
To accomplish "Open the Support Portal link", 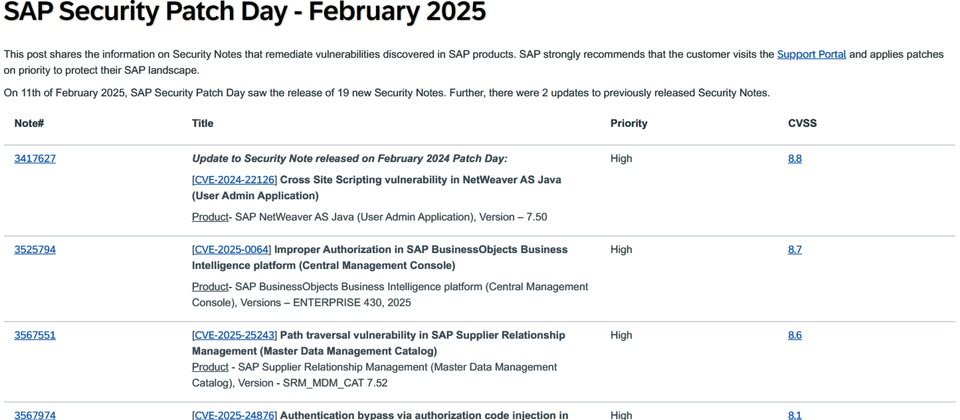I will click(x=811, y=54).
